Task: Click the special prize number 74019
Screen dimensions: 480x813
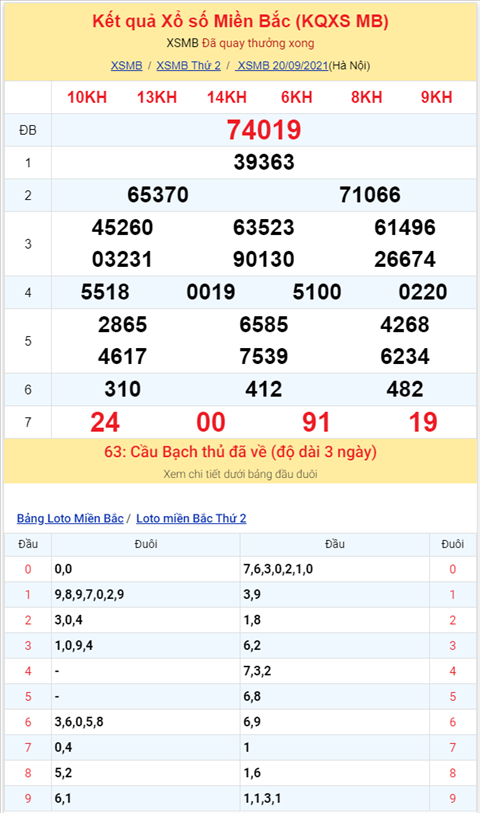Action: tap(264, 130)
